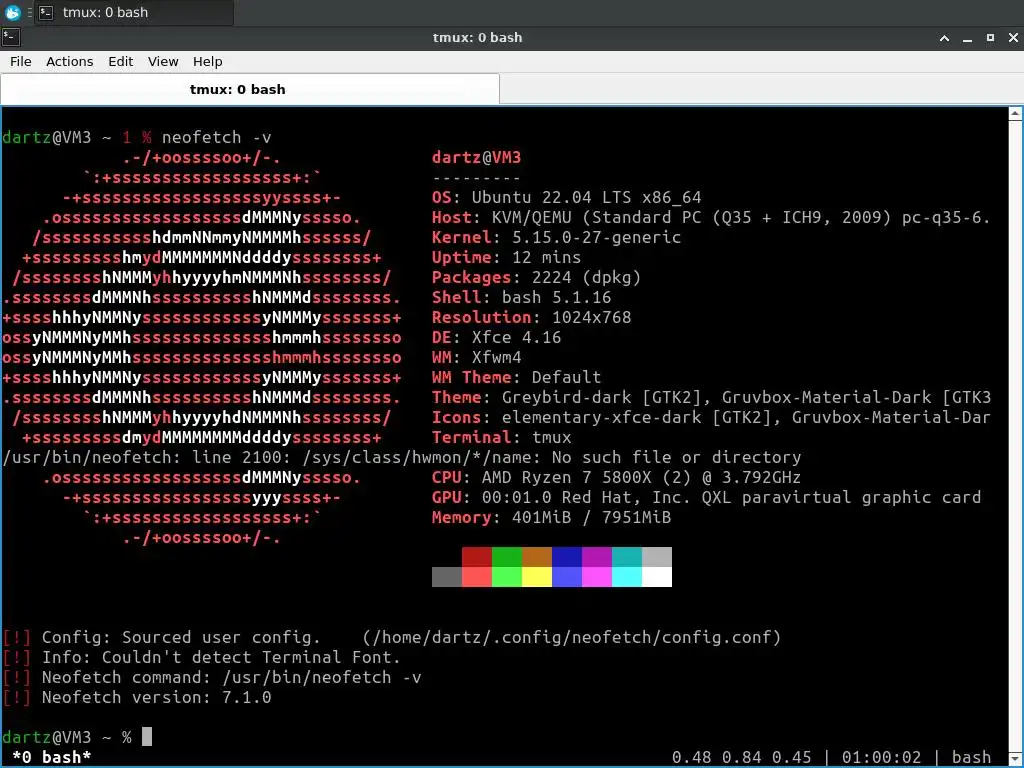Click the DE value 'Xfce 4.16'
The width and height of the screenshot is (1024, 768).
[x=517, y=338]
